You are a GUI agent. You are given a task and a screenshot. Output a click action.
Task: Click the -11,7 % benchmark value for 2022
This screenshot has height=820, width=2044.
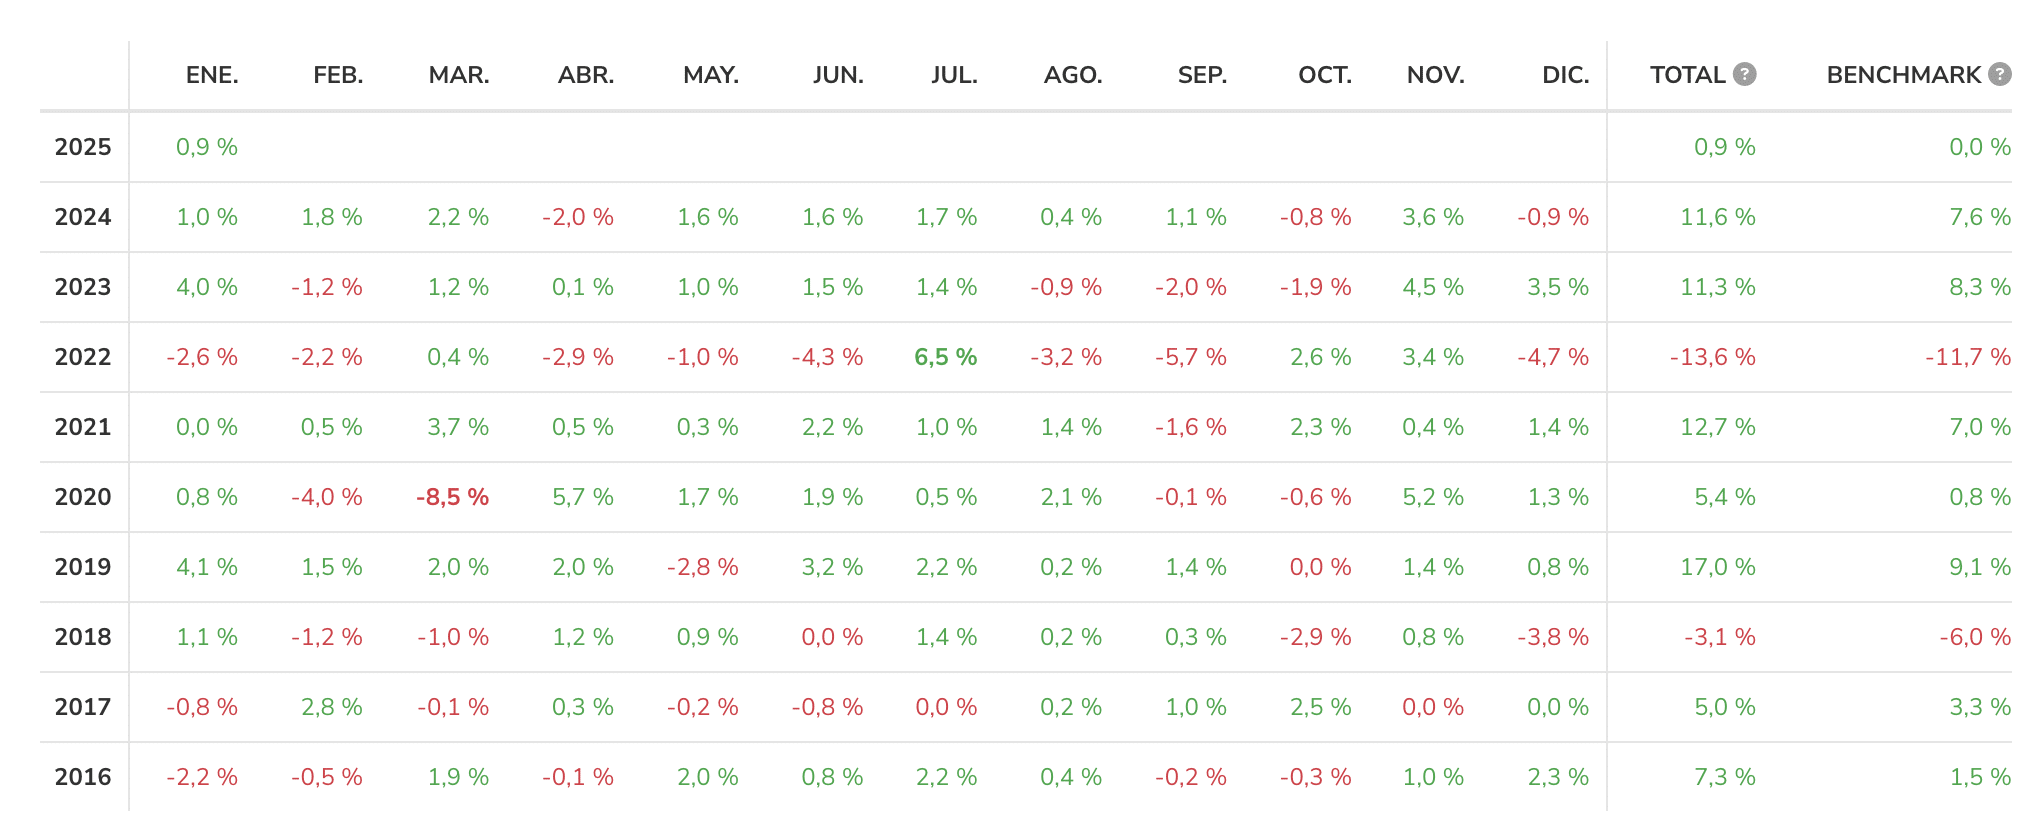[x=1967, y=357]
